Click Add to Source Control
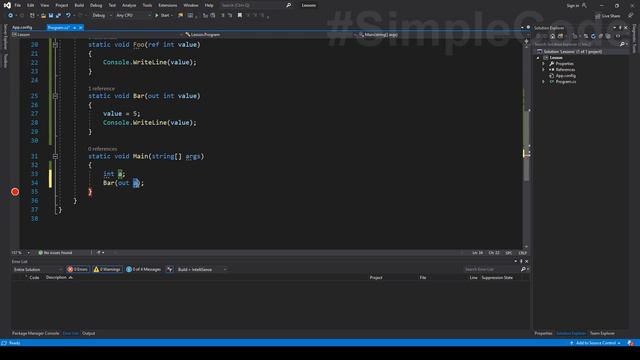 (x=595, y=343)
